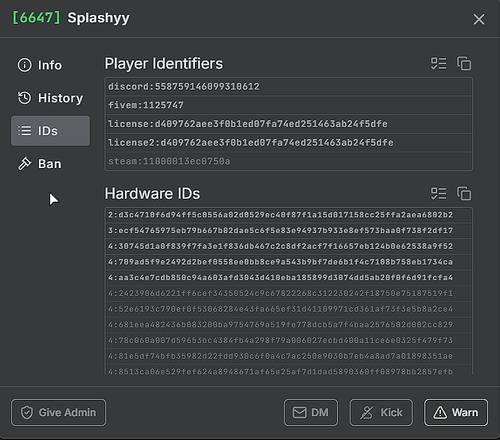Select the discord identifier row
Screen dimensions: 500x440
289,87
